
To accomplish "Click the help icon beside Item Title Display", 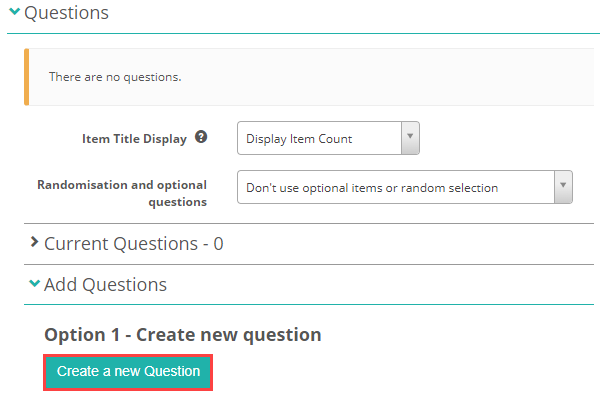I will click(x=201, y=138).
